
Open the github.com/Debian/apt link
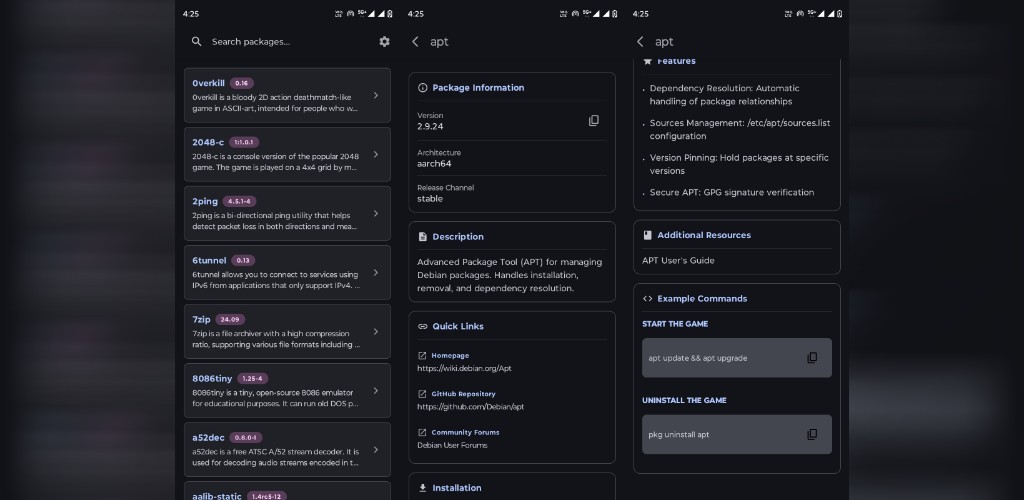(471, 407)
